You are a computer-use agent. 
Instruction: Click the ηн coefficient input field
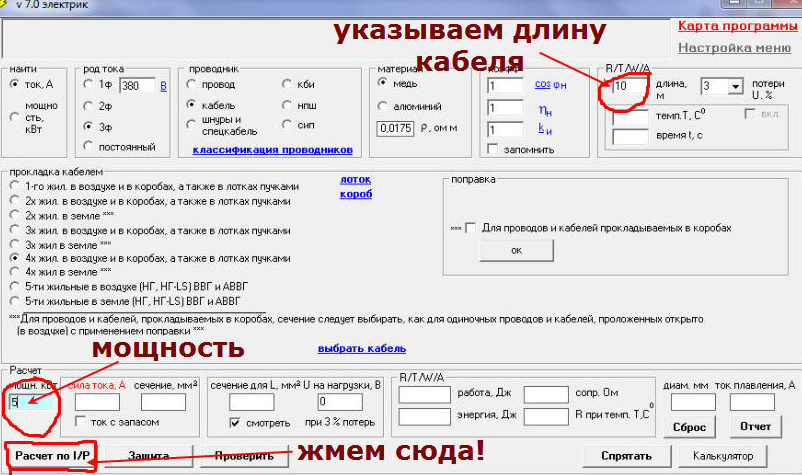pos(505,108)
